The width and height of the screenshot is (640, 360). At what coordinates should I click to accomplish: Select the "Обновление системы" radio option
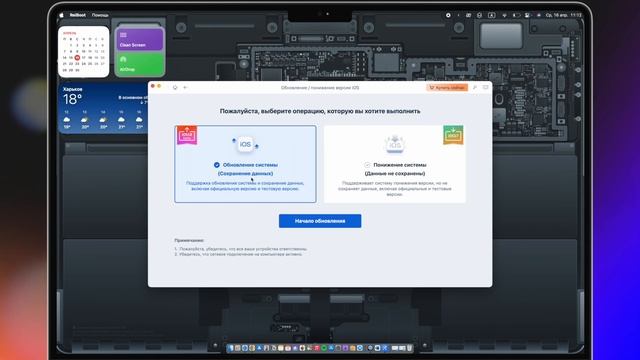pyautogui.click(x=217, y=165)
